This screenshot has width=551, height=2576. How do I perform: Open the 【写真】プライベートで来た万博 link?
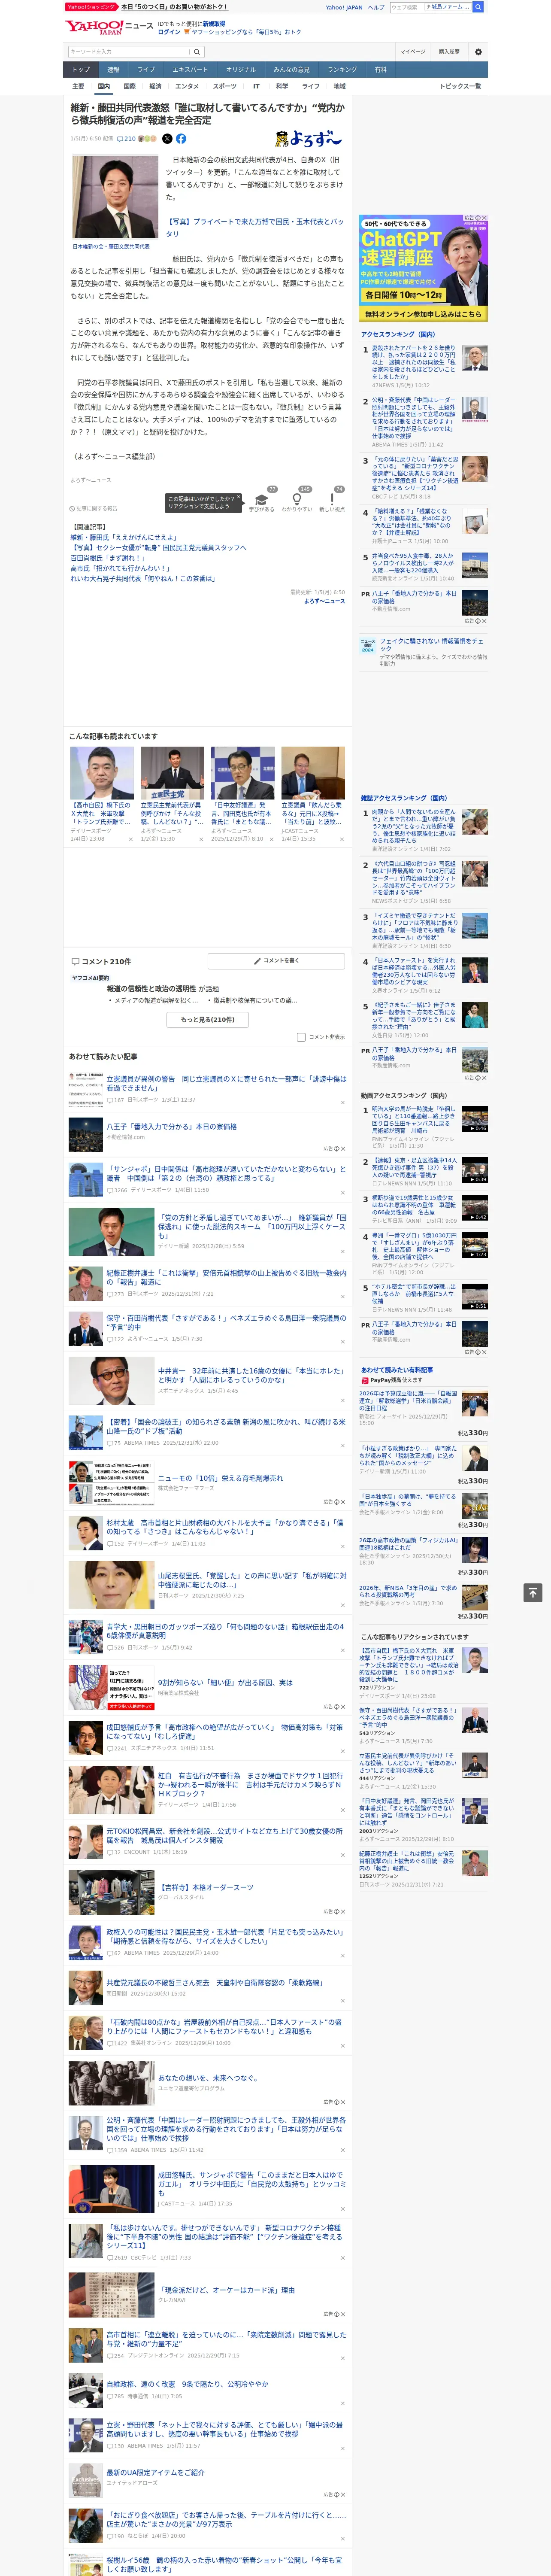tap(254, 227)
